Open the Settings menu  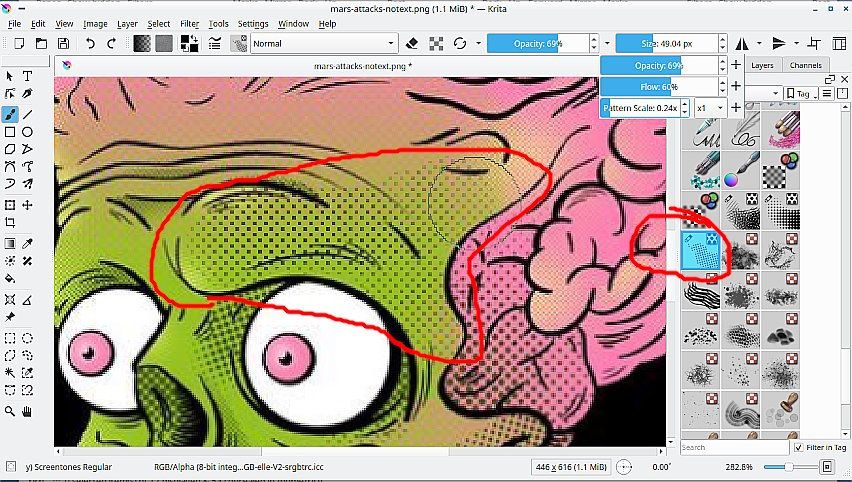point(253,24)
